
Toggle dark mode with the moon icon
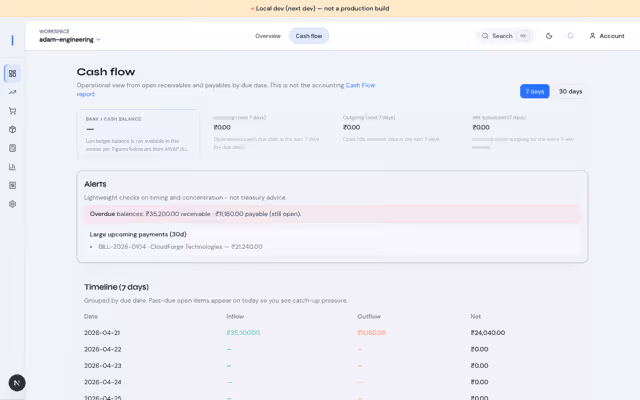(549, 36)
